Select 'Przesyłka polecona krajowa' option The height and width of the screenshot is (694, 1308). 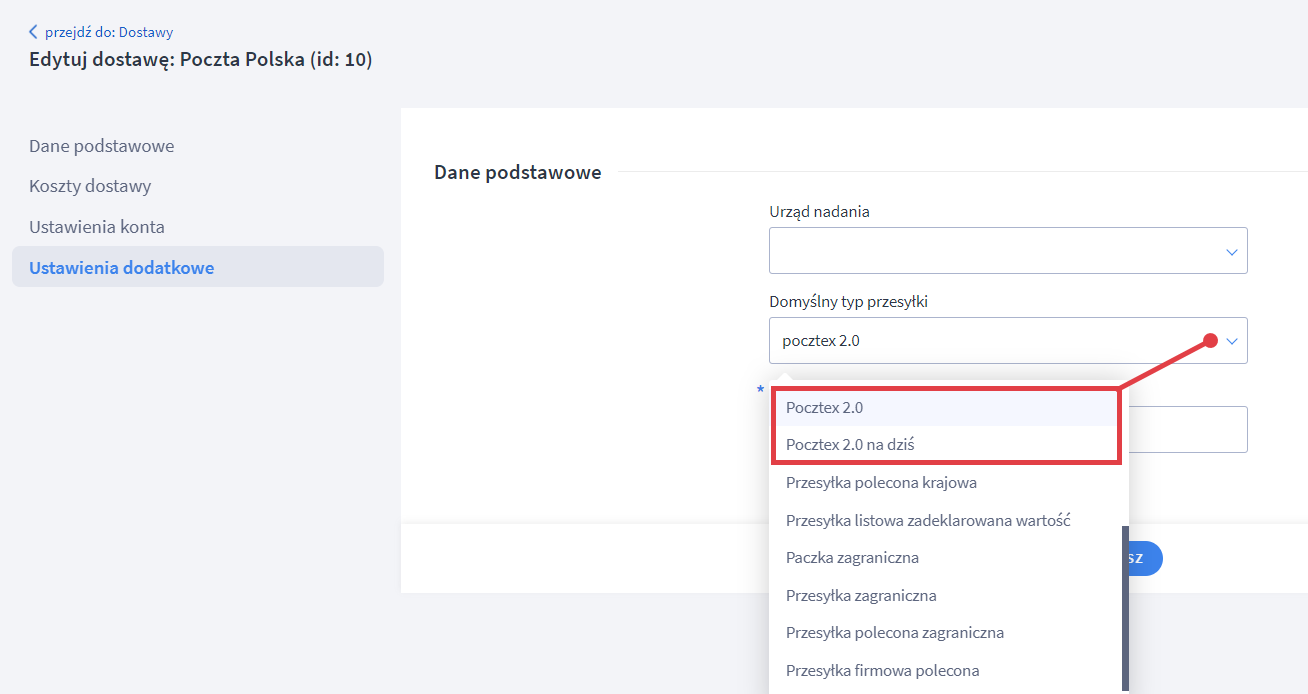(x=949, y=482)
